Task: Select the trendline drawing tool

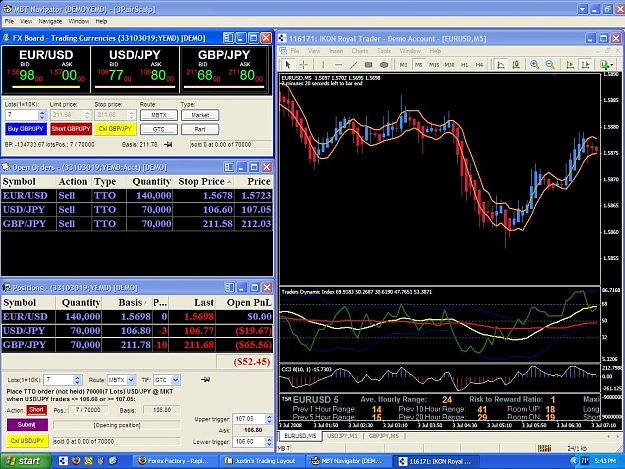Action: (354, 65)
